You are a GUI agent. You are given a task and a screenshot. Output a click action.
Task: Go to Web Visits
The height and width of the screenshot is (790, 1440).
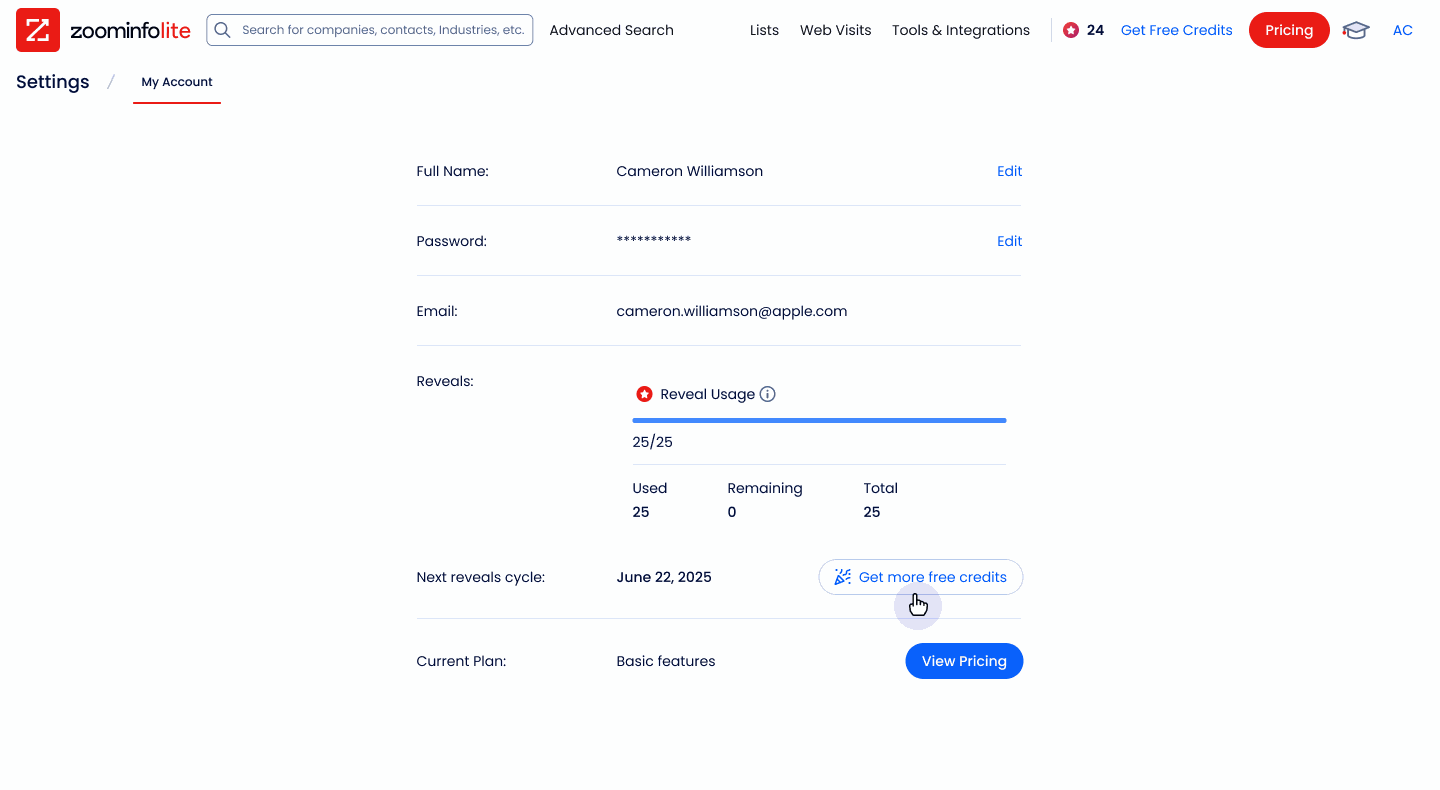(x=836, y=30)
